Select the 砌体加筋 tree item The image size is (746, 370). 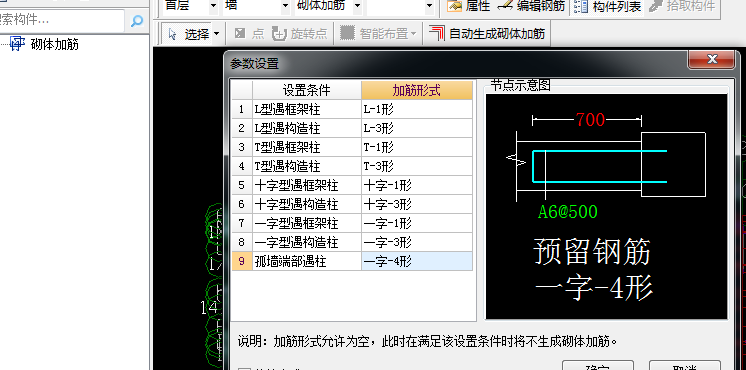(x=55, y=45)
